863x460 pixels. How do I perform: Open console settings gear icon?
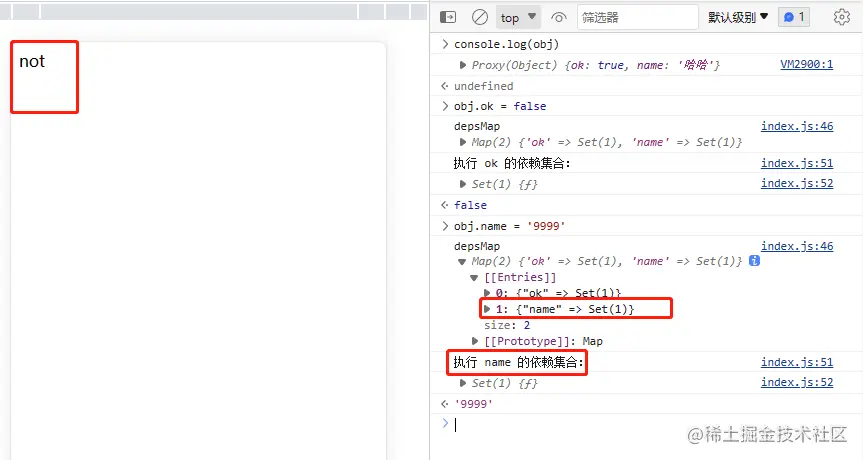click(x=842, y=18)
